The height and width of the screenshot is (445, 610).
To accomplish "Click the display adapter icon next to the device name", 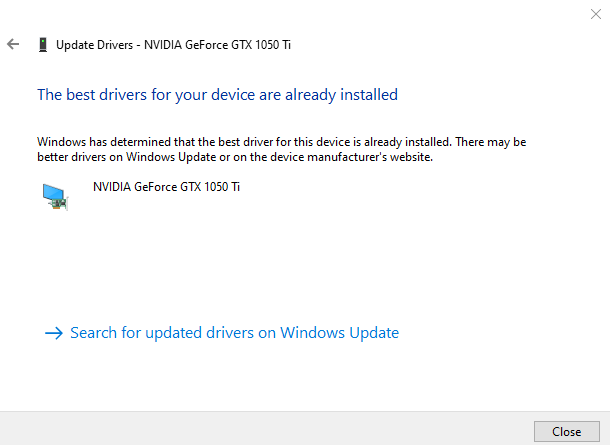I will [x=54, y=195].
